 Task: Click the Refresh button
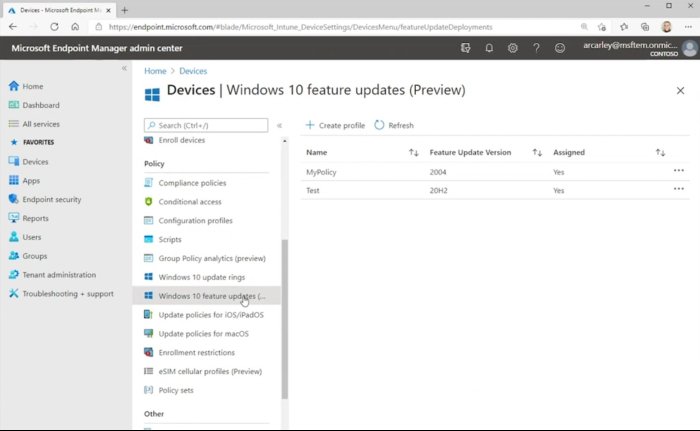point(394,126)
